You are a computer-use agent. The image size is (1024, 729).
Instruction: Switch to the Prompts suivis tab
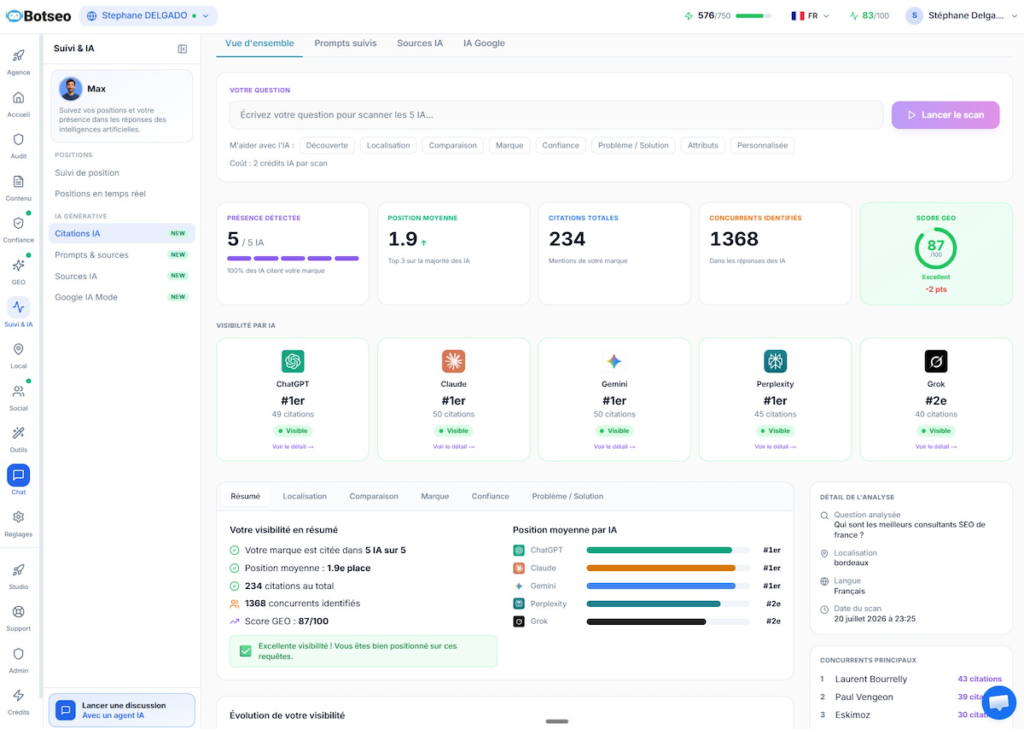pyautogui.click(x=345, y=44)
